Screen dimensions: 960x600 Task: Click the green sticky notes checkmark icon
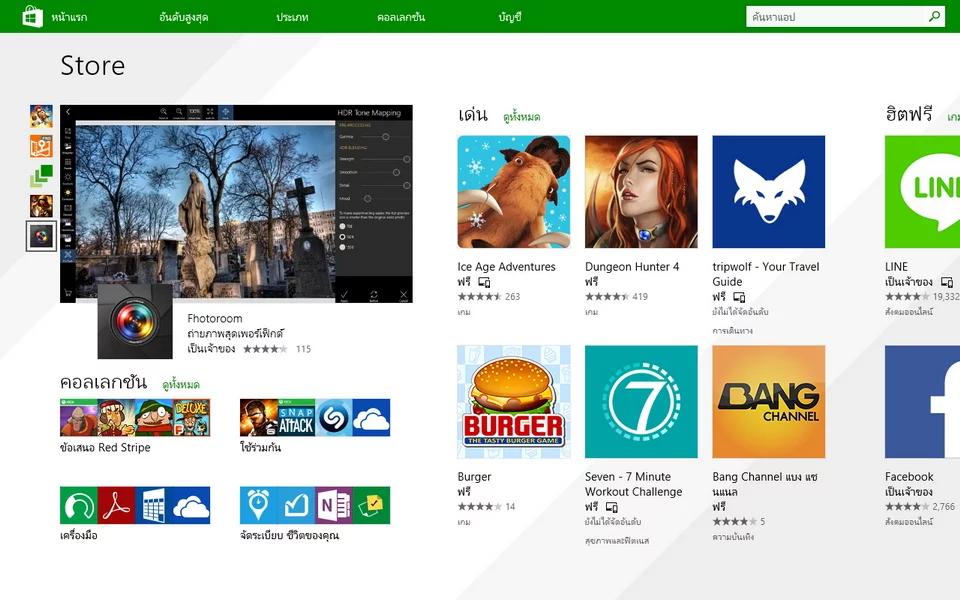click(372, 506)
